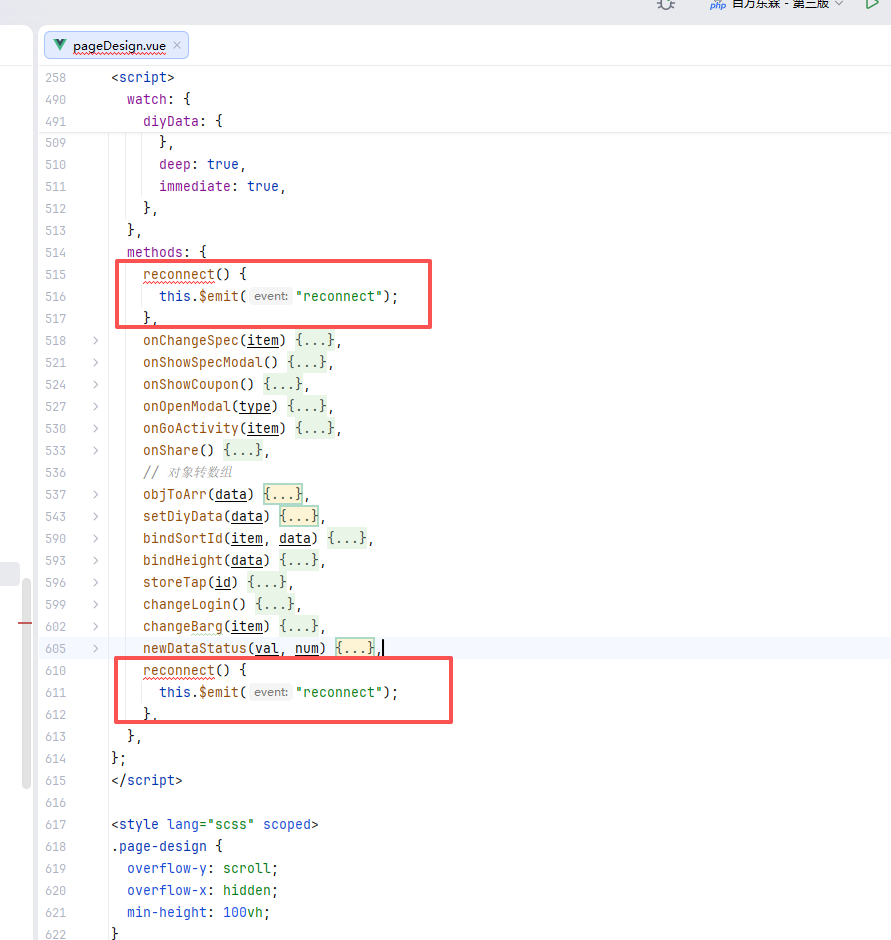Expand the newDataStatus(val, num) fold chevron
The image size is (891, 940).
(95, 648)
